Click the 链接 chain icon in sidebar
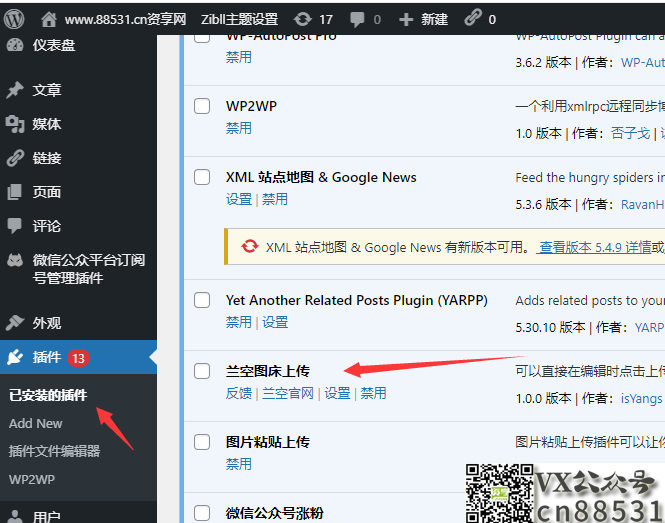Image resolution: width=665 pixels, height=523 pixels. click(x=15, y=158)
